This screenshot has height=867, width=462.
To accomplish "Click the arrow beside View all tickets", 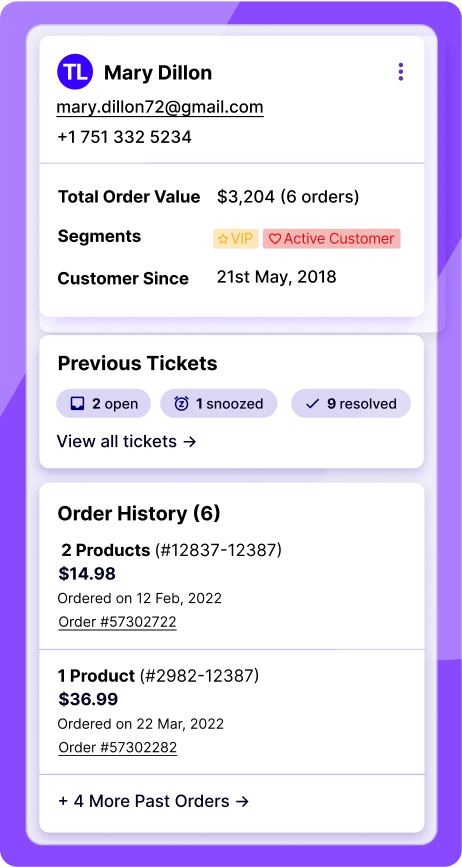I will (190, 442).
